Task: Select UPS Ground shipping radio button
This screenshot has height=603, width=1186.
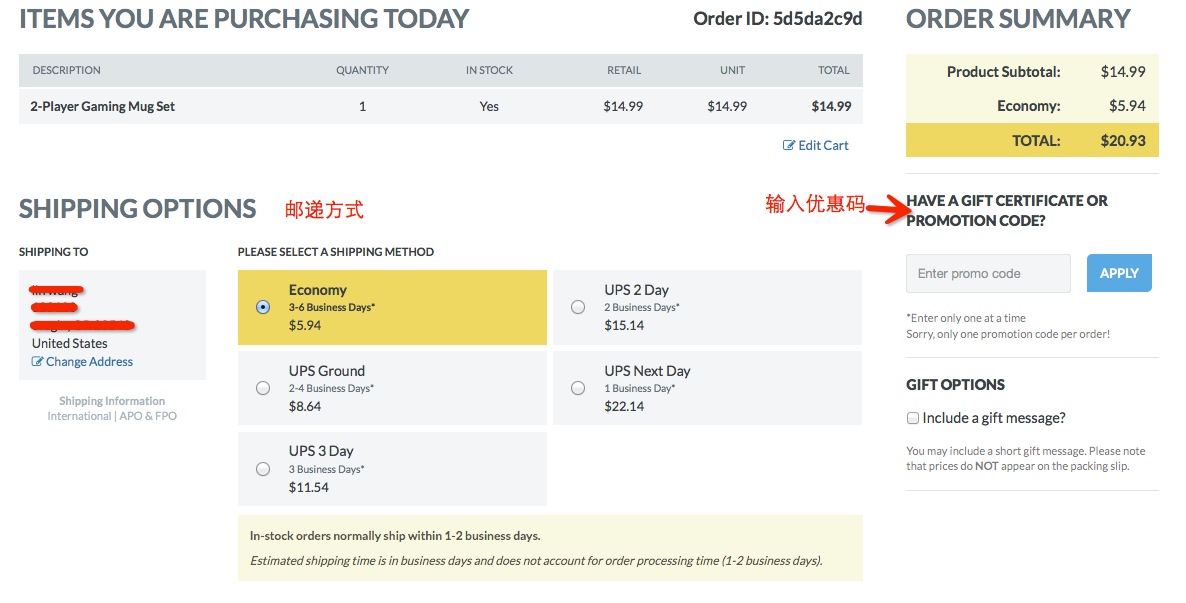Action: pyautogui.click(x=263, y=388)
